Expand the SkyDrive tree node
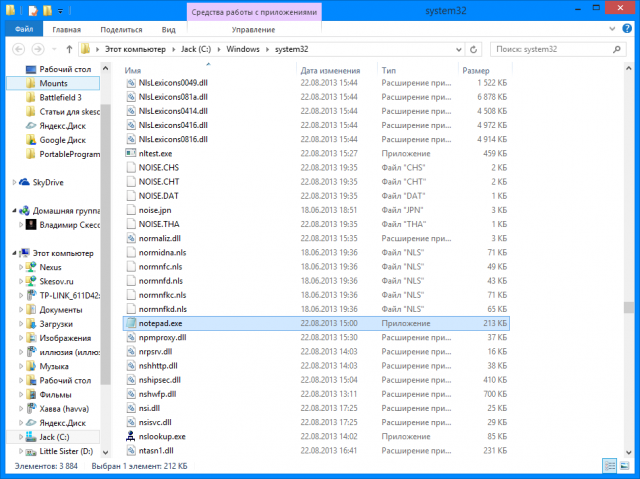This screenshot has height=479, width=640. 14,182
